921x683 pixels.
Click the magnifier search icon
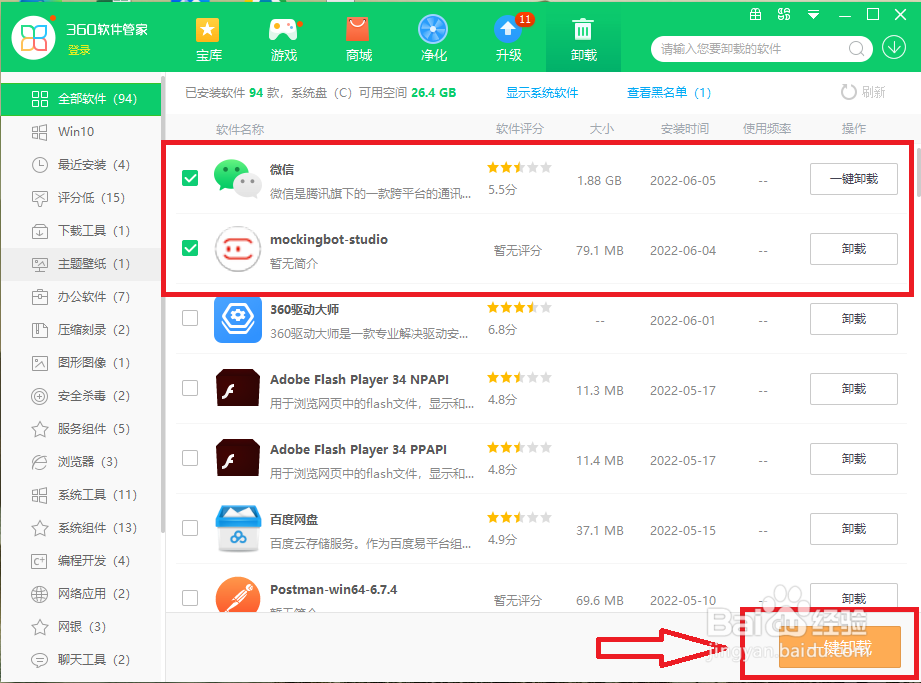(x=856, y=49)
